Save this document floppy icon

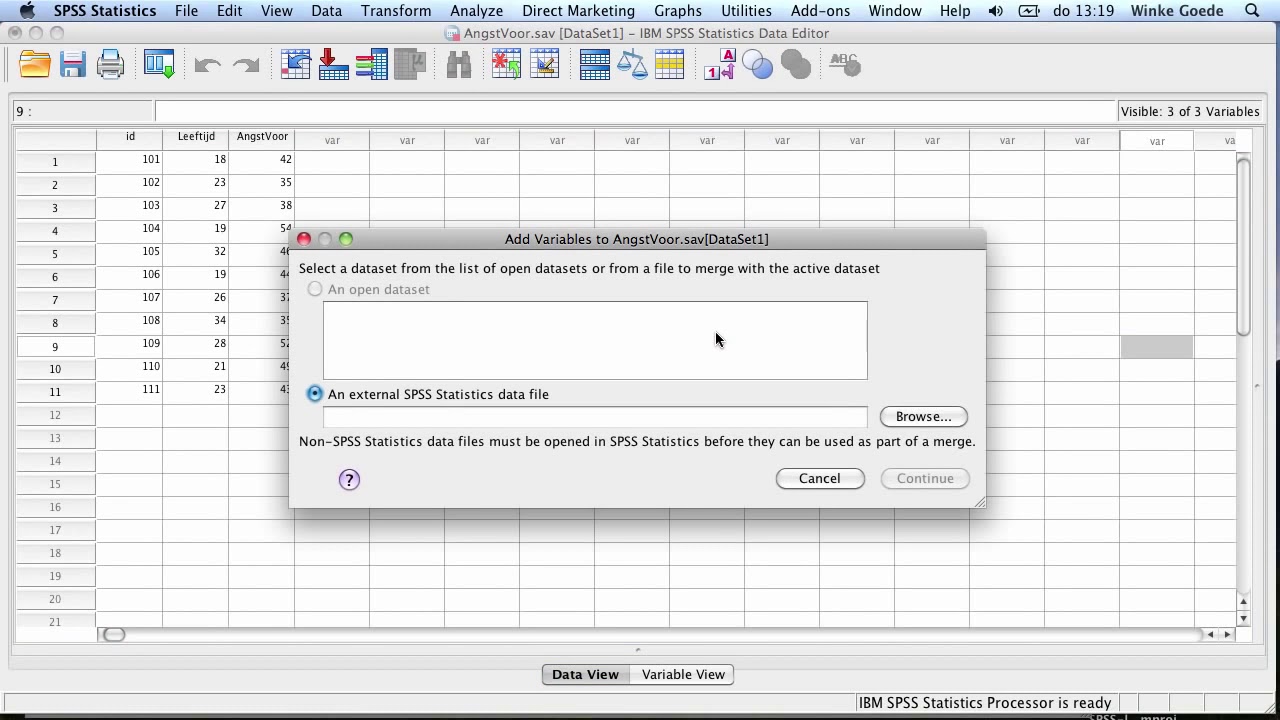click(72, 65)
